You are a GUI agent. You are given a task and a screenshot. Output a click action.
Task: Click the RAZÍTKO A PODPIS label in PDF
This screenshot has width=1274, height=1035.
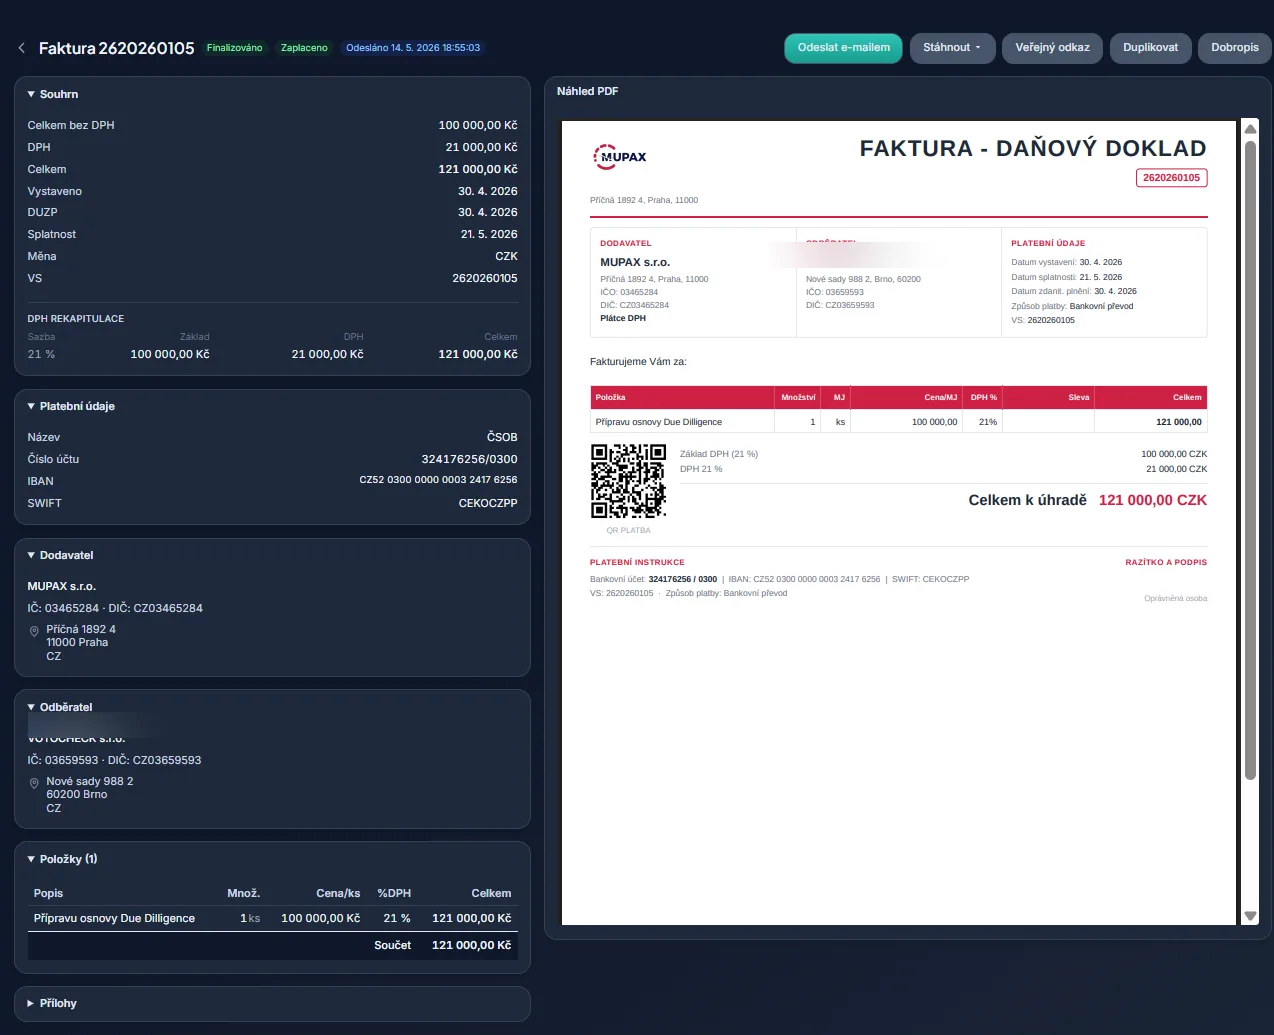click(x=1166, y=562)
